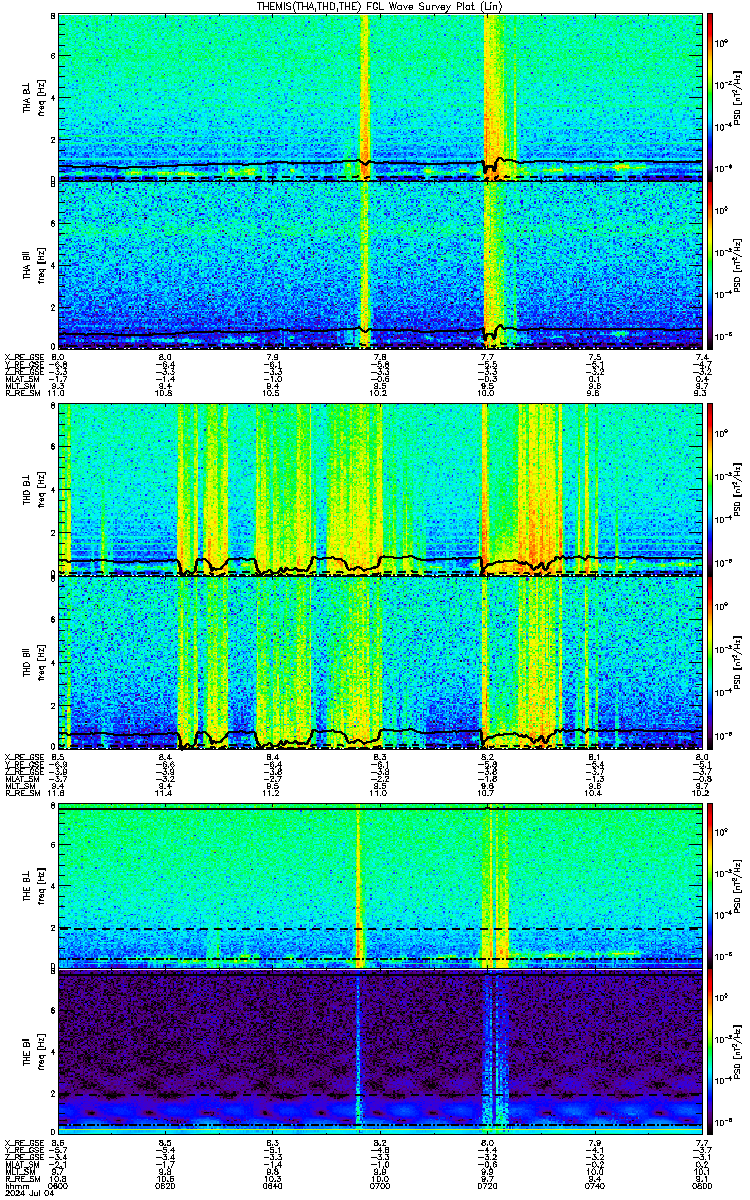
Task: Click "X_RE_GSE" row label under THD panels
Action: click(x=22, y=756)
